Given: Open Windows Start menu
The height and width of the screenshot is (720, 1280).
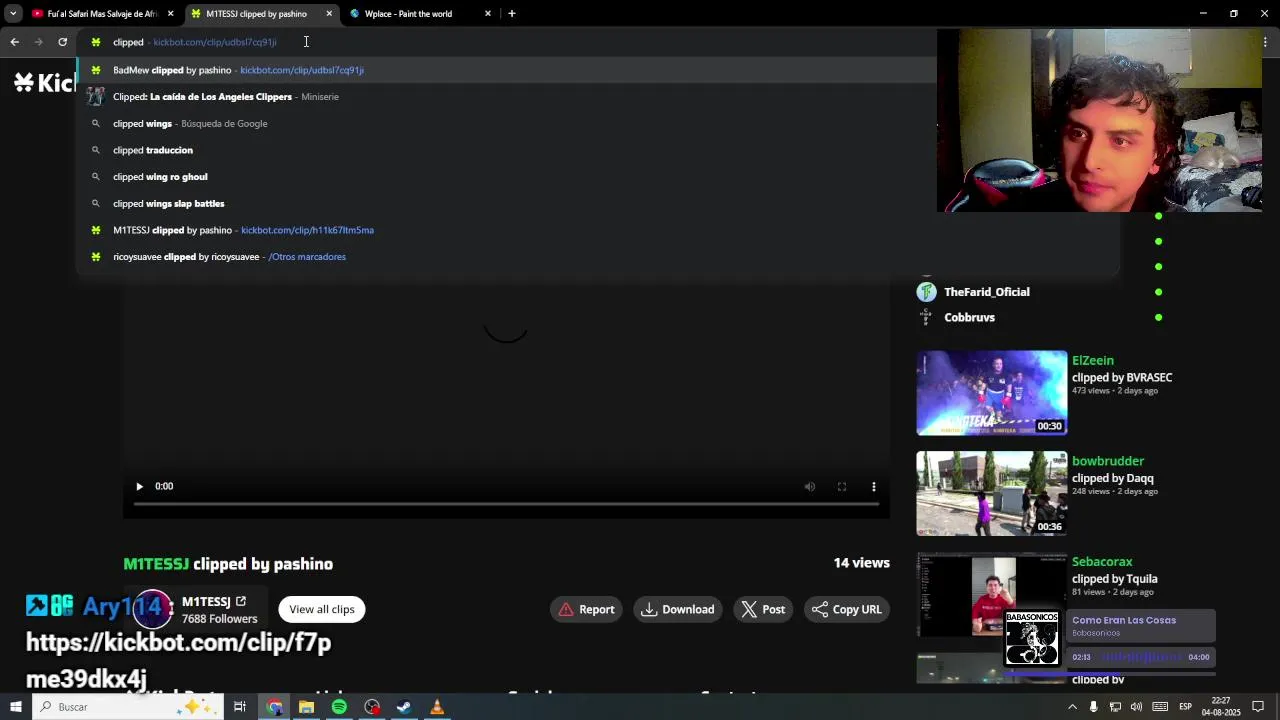Looking at the screenshot, I should pos(15,707).
